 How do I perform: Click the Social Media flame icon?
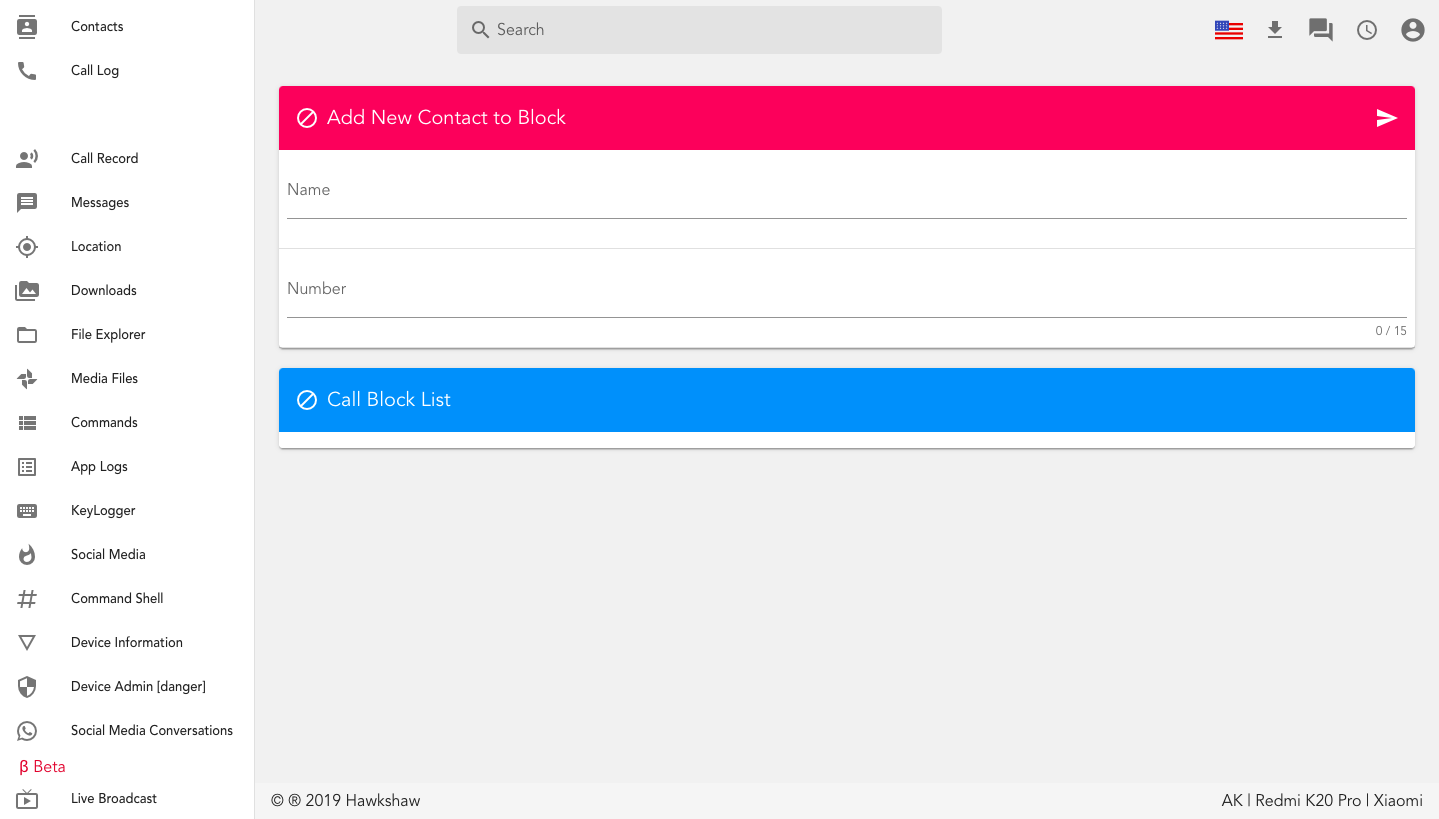click(x=27, y=555)
